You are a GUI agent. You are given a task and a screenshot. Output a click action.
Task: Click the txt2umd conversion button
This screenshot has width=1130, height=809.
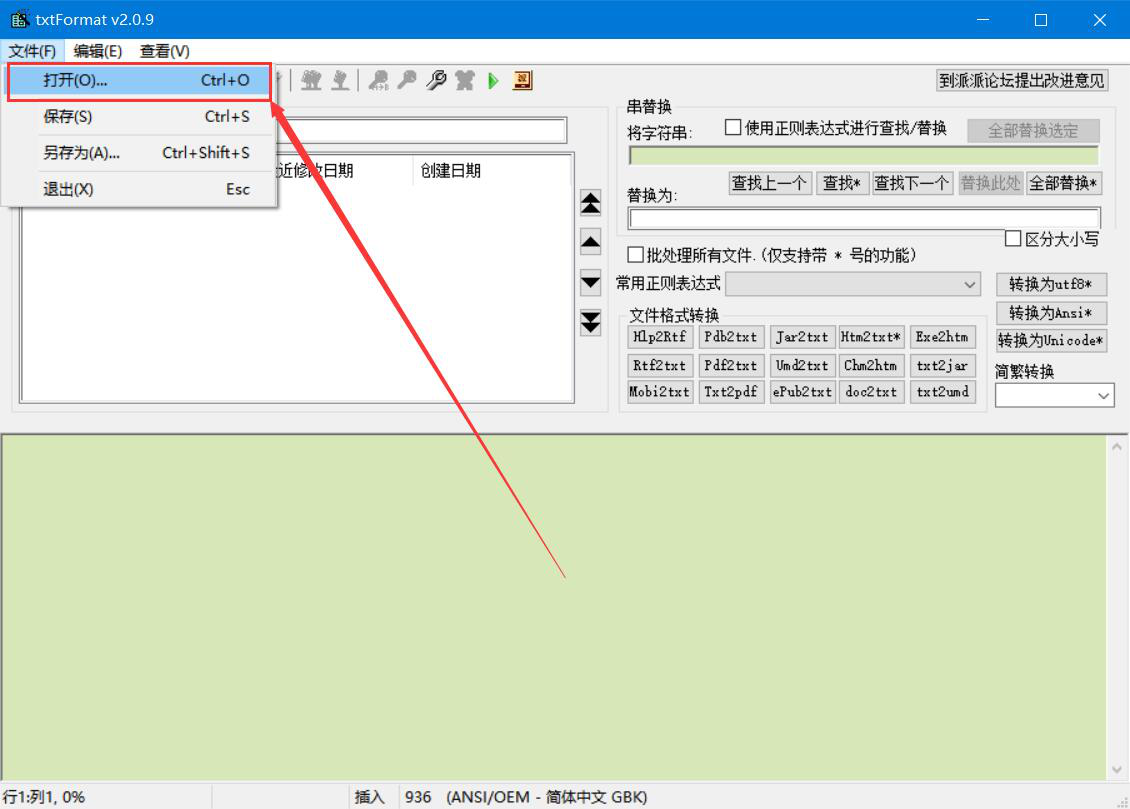[942, 392]
